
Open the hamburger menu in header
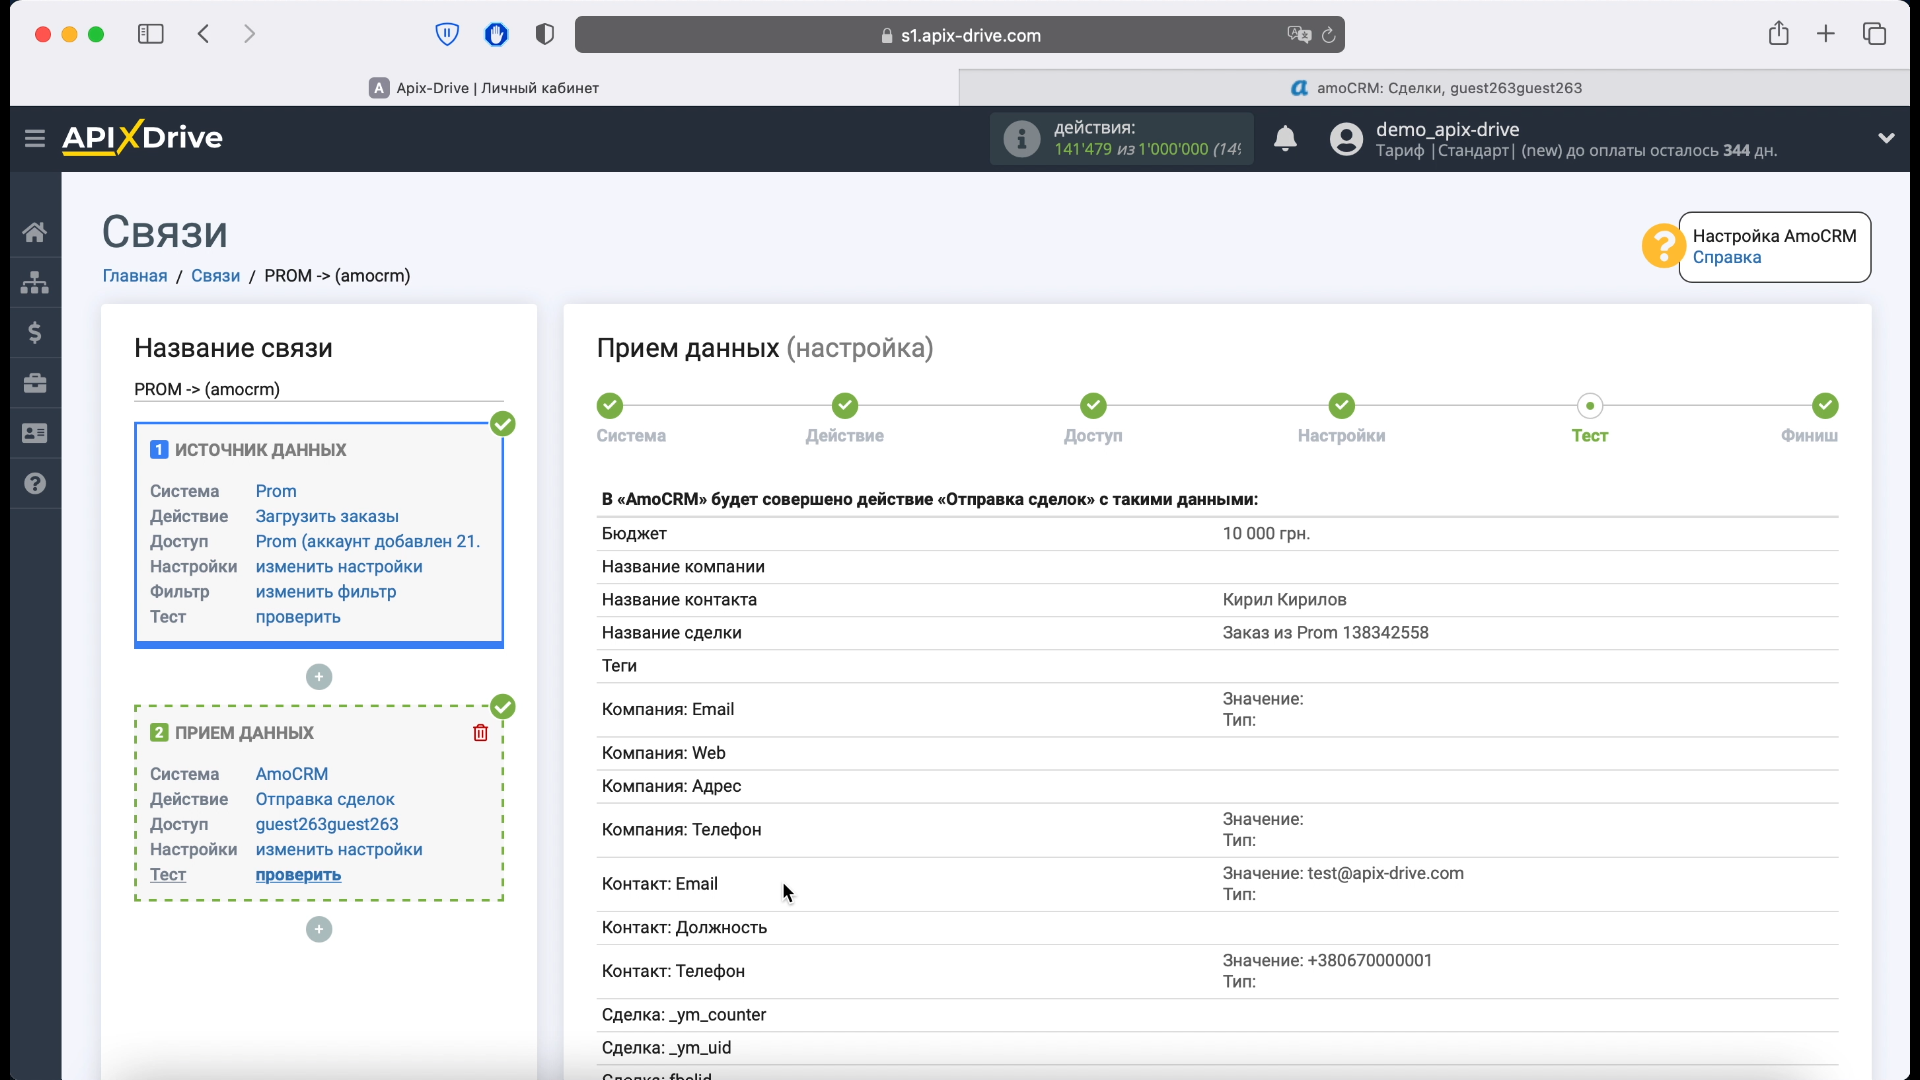coord(35,138)
